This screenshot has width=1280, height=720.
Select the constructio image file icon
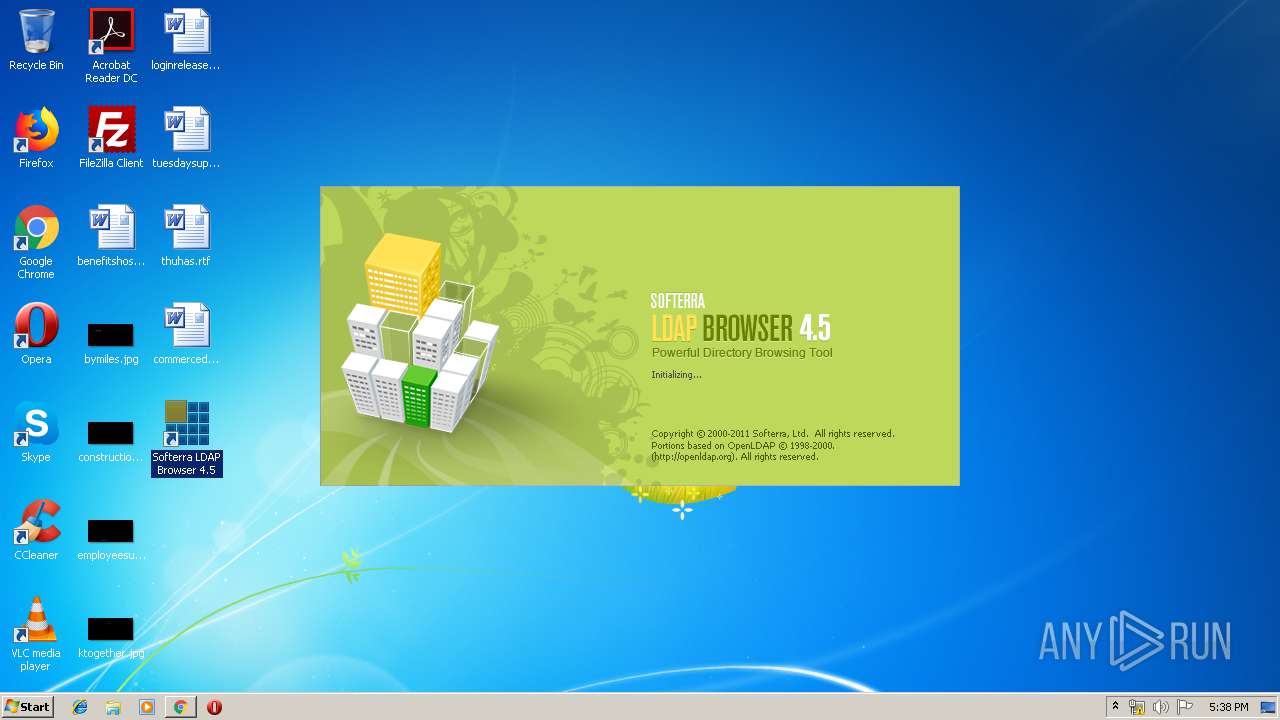coord(111,441)
